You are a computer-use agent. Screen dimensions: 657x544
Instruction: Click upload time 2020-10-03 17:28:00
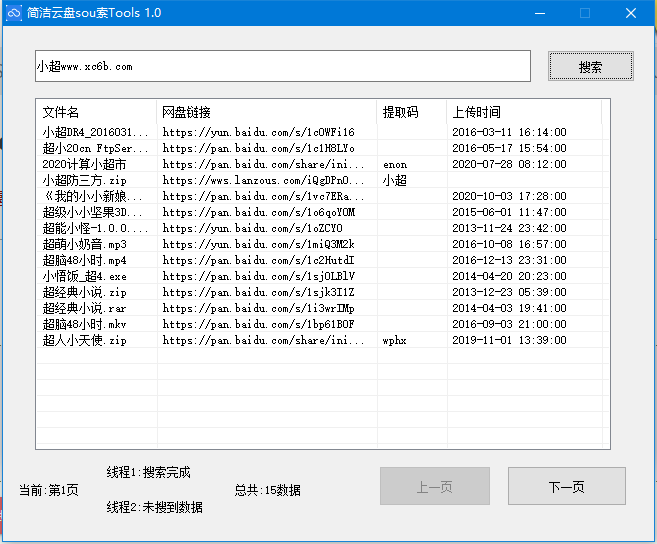coord(509,196)
